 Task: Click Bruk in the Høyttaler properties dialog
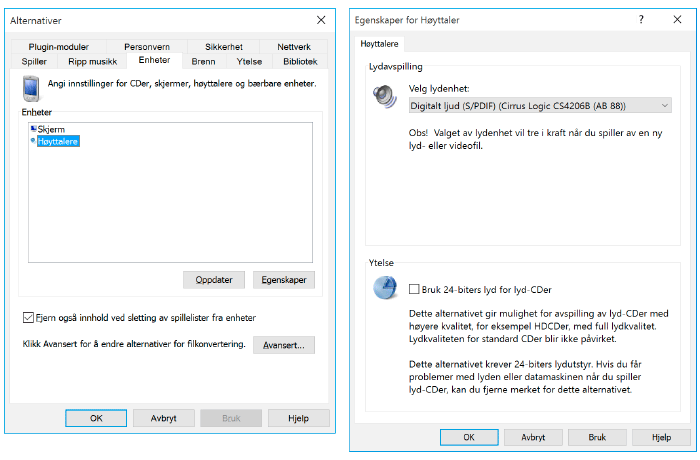coord(597,437)
